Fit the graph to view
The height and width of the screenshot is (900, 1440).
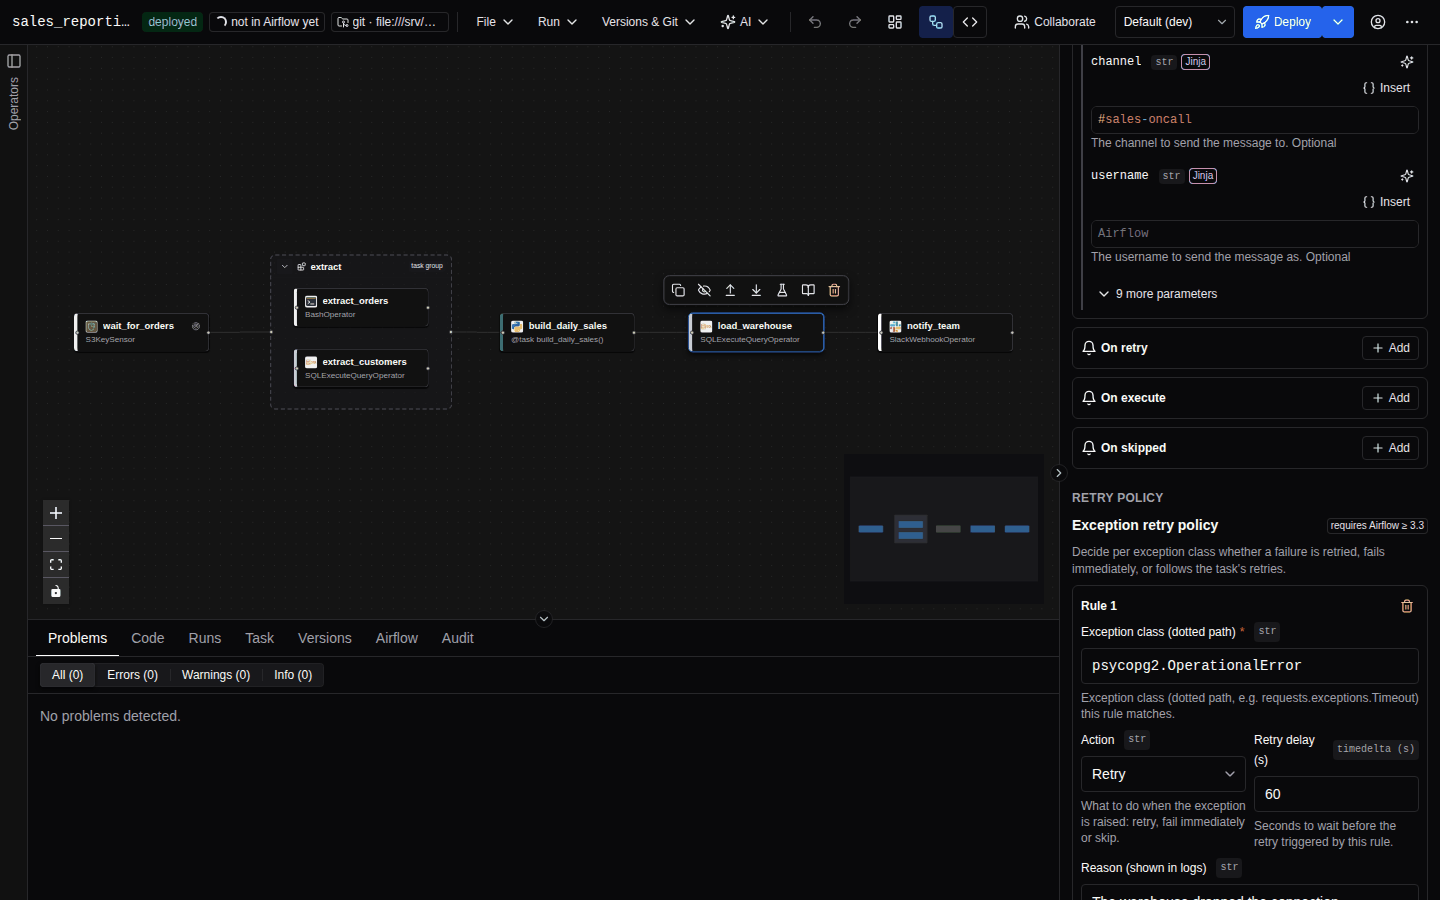(x=56, y=565)
